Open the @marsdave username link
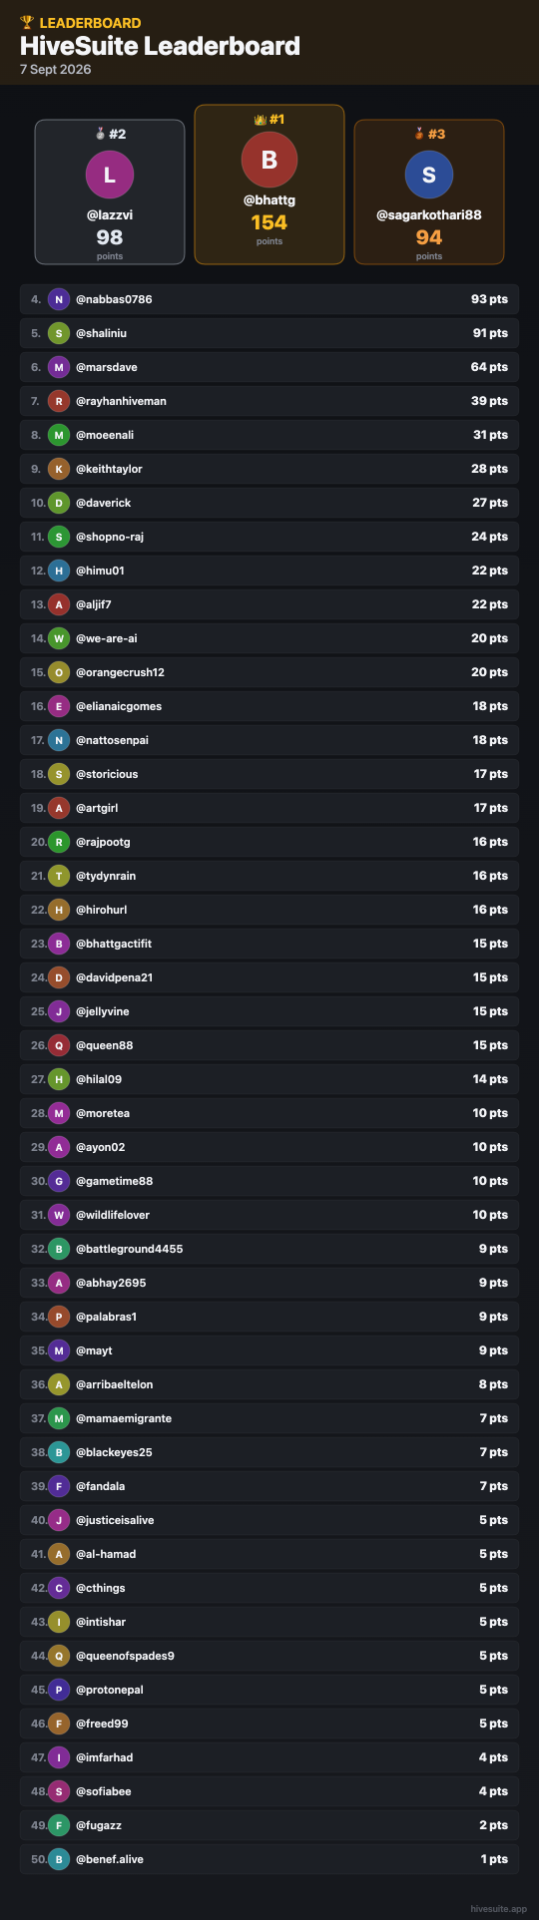Screen dimensions: 539x1920 click(x=106, y=367)
